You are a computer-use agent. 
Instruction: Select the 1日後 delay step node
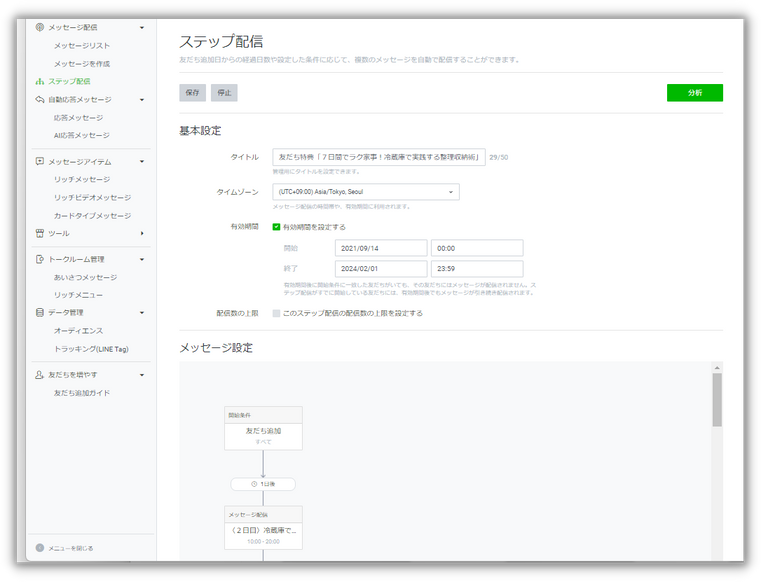coord(263,484)
